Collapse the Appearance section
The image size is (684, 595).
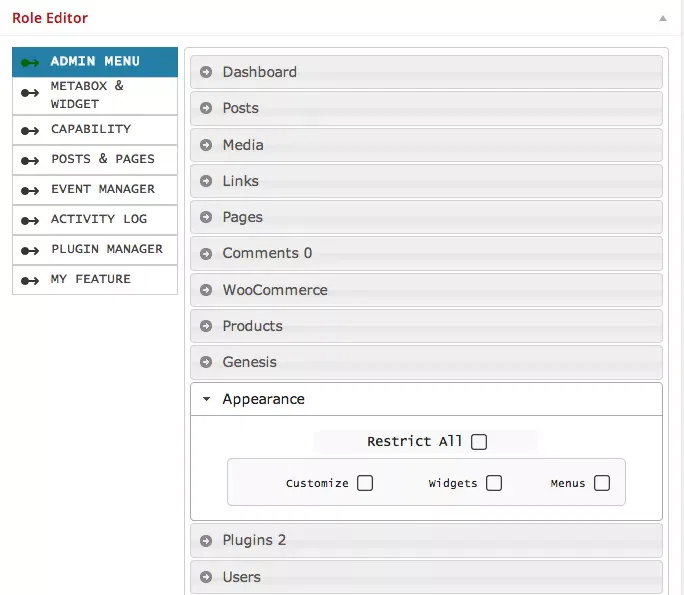(x=426, y=399)
